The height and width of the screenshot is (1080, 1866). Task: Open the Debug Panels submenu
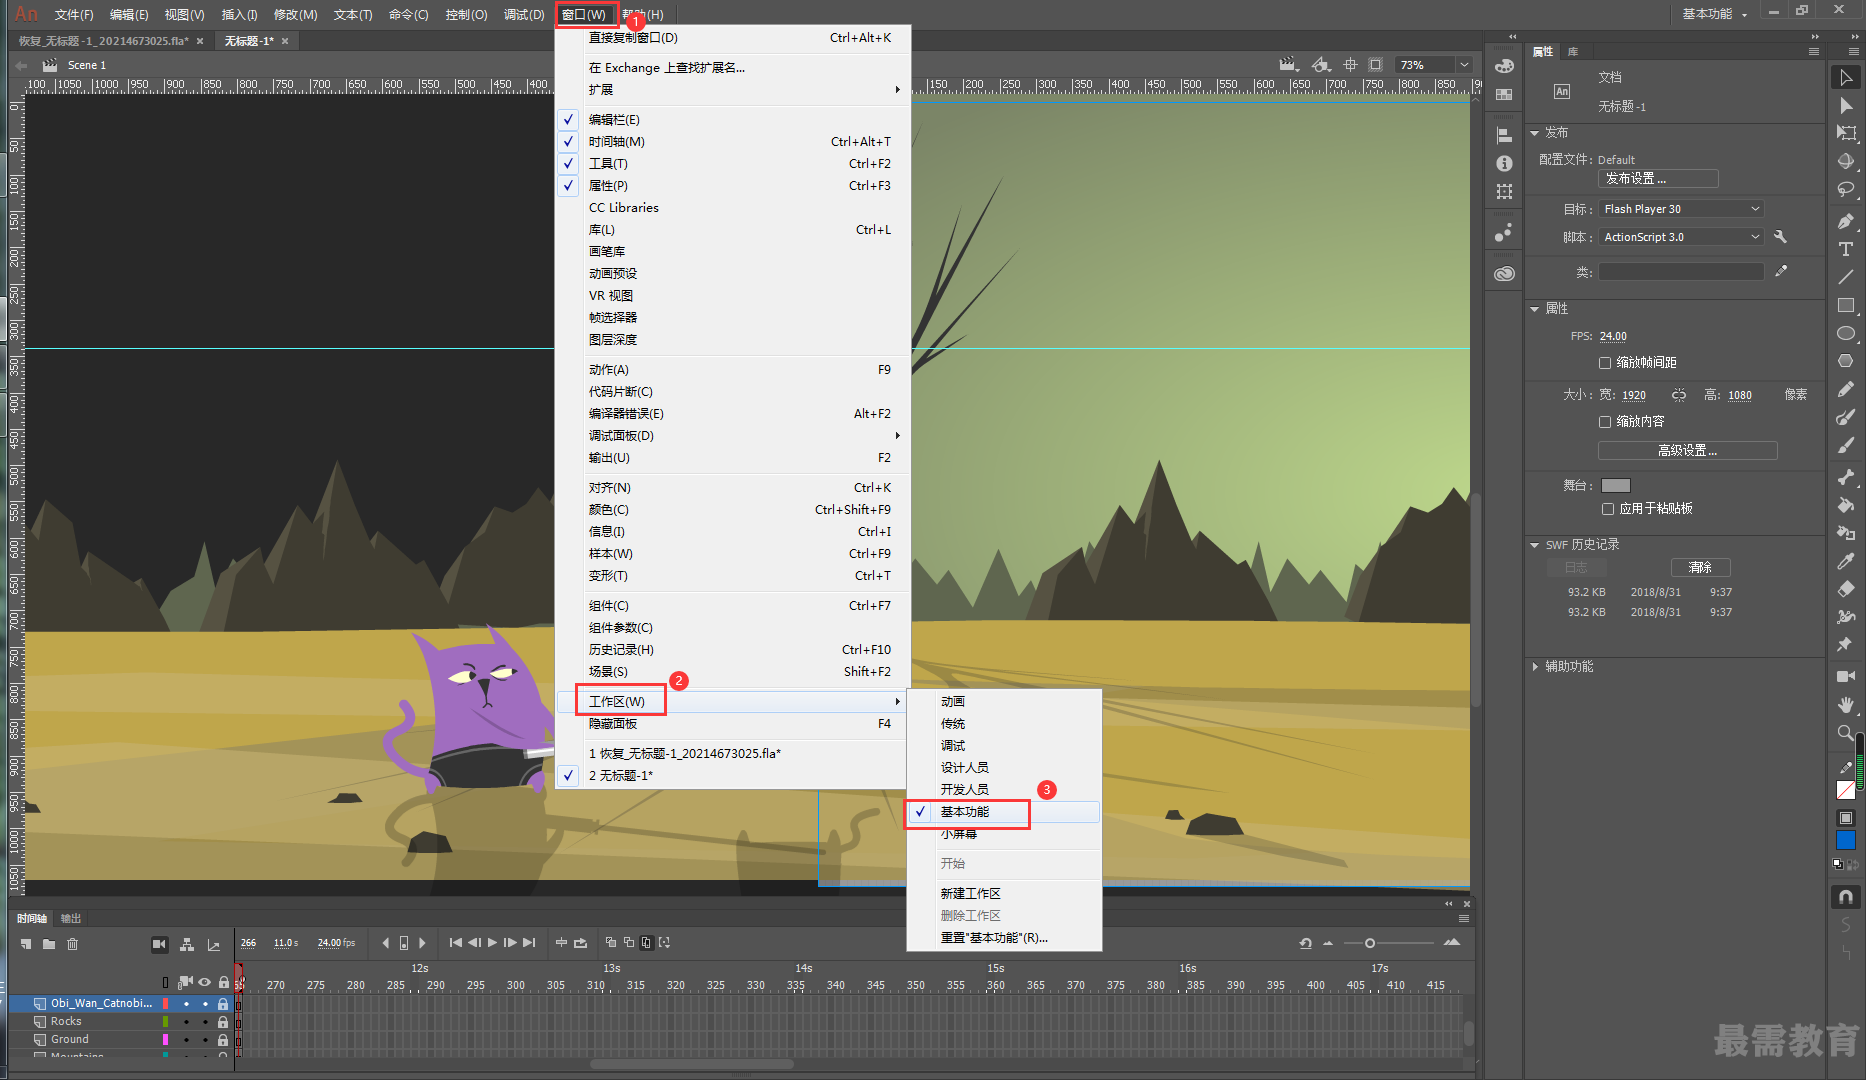click(x=733, y=435)
